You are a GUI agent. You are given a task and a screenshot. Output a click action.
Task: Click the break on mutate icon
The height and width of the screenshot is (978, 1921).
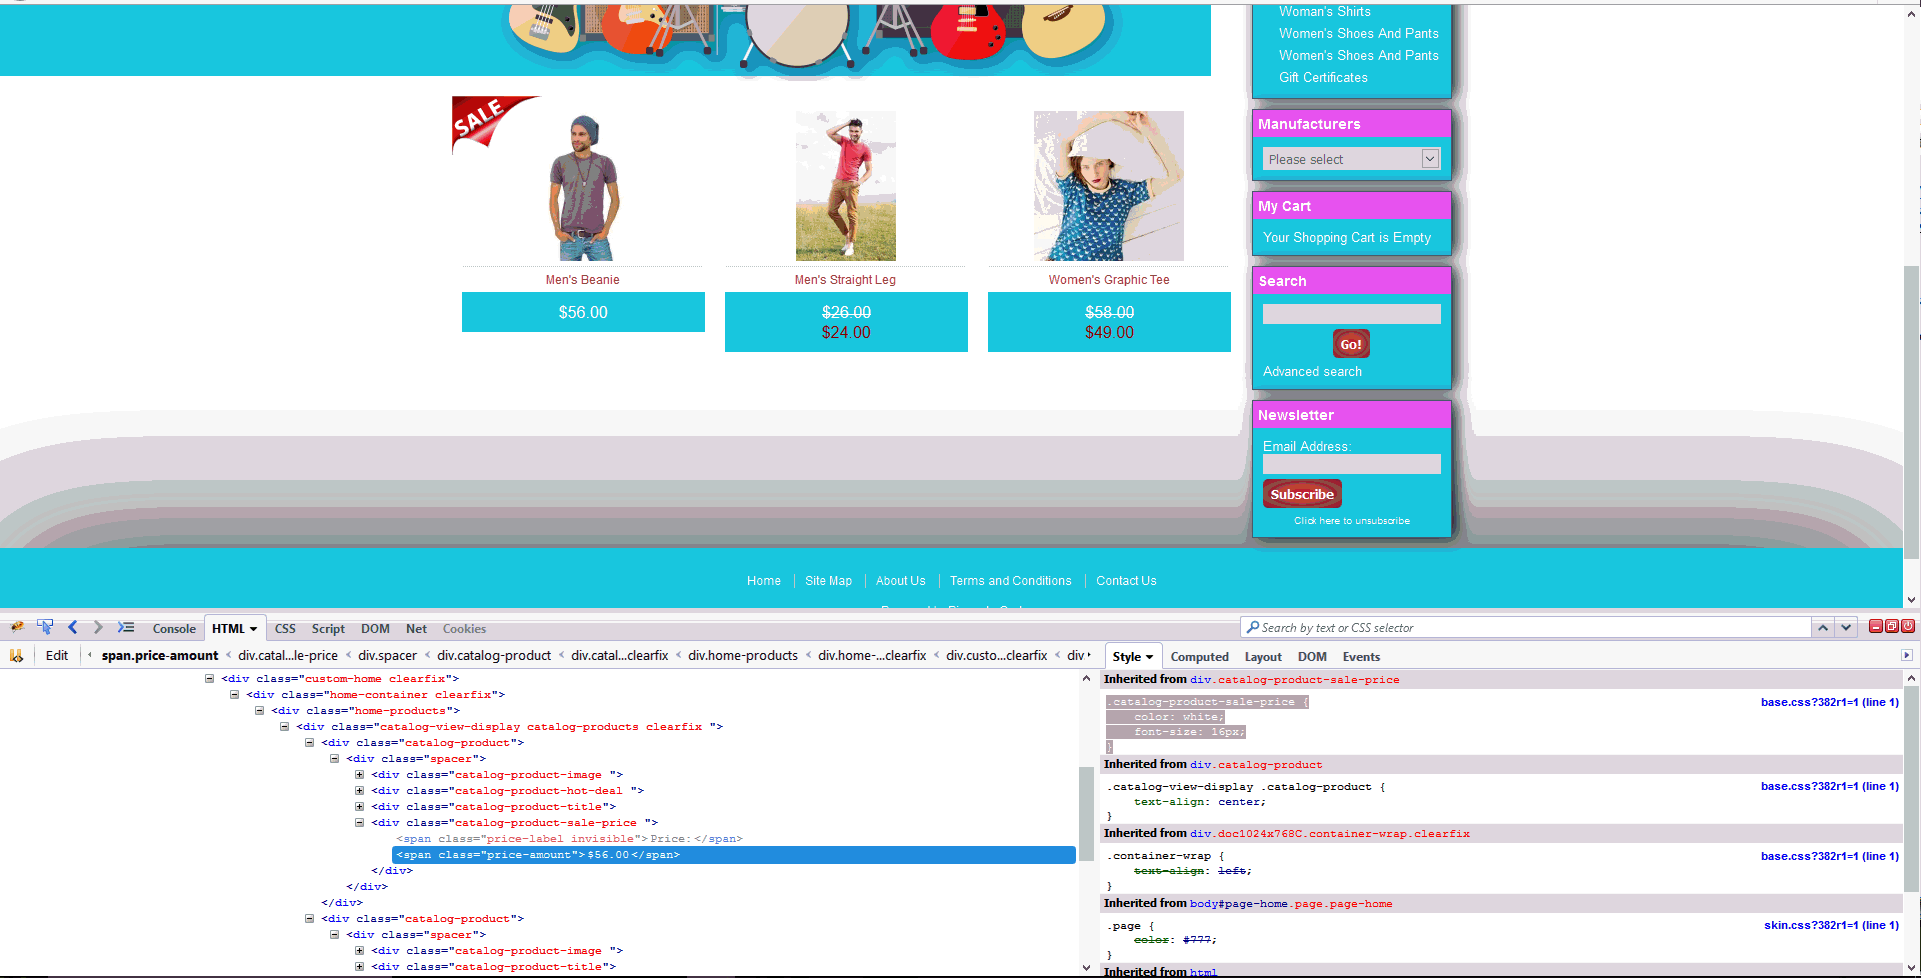[x=16, y=656]
